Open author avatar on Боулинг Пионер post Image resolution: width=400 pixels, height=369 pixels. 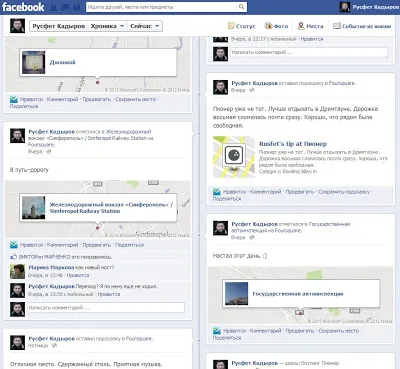point(220,364)
